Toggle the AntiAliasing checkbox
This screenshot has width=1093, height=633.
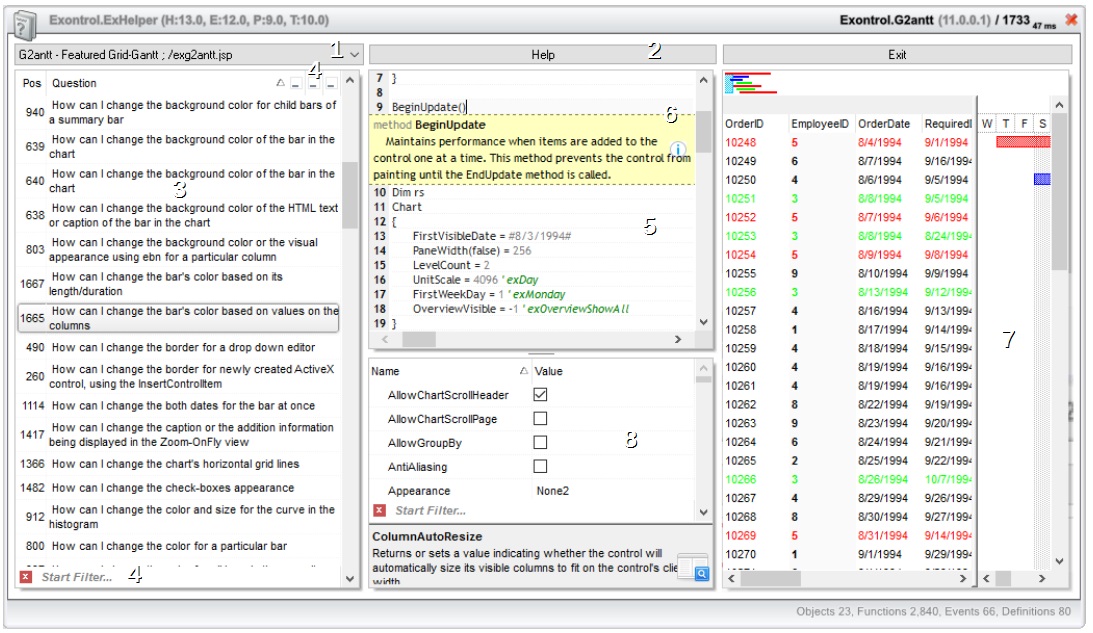(x=540, y=467)
